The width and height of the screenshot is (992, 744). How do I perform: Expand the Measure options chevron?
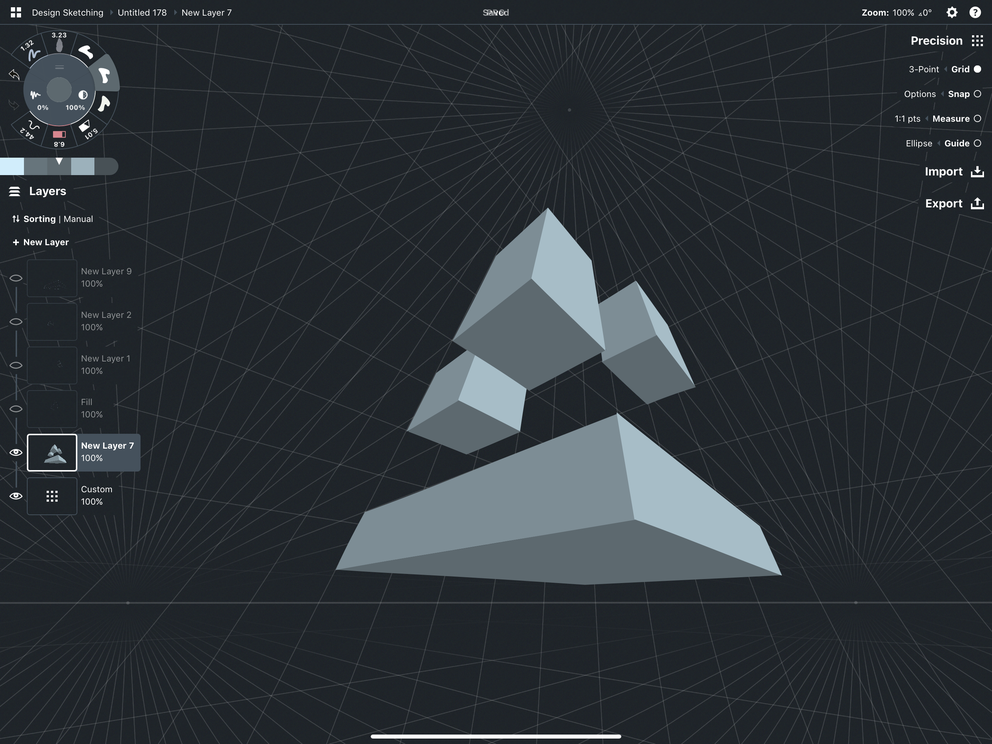point(925,118)
